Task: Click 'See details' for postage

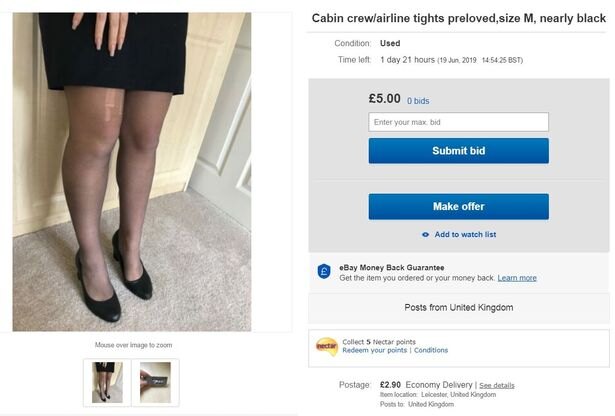Action: pyautogui.click(x=496, y=385)
